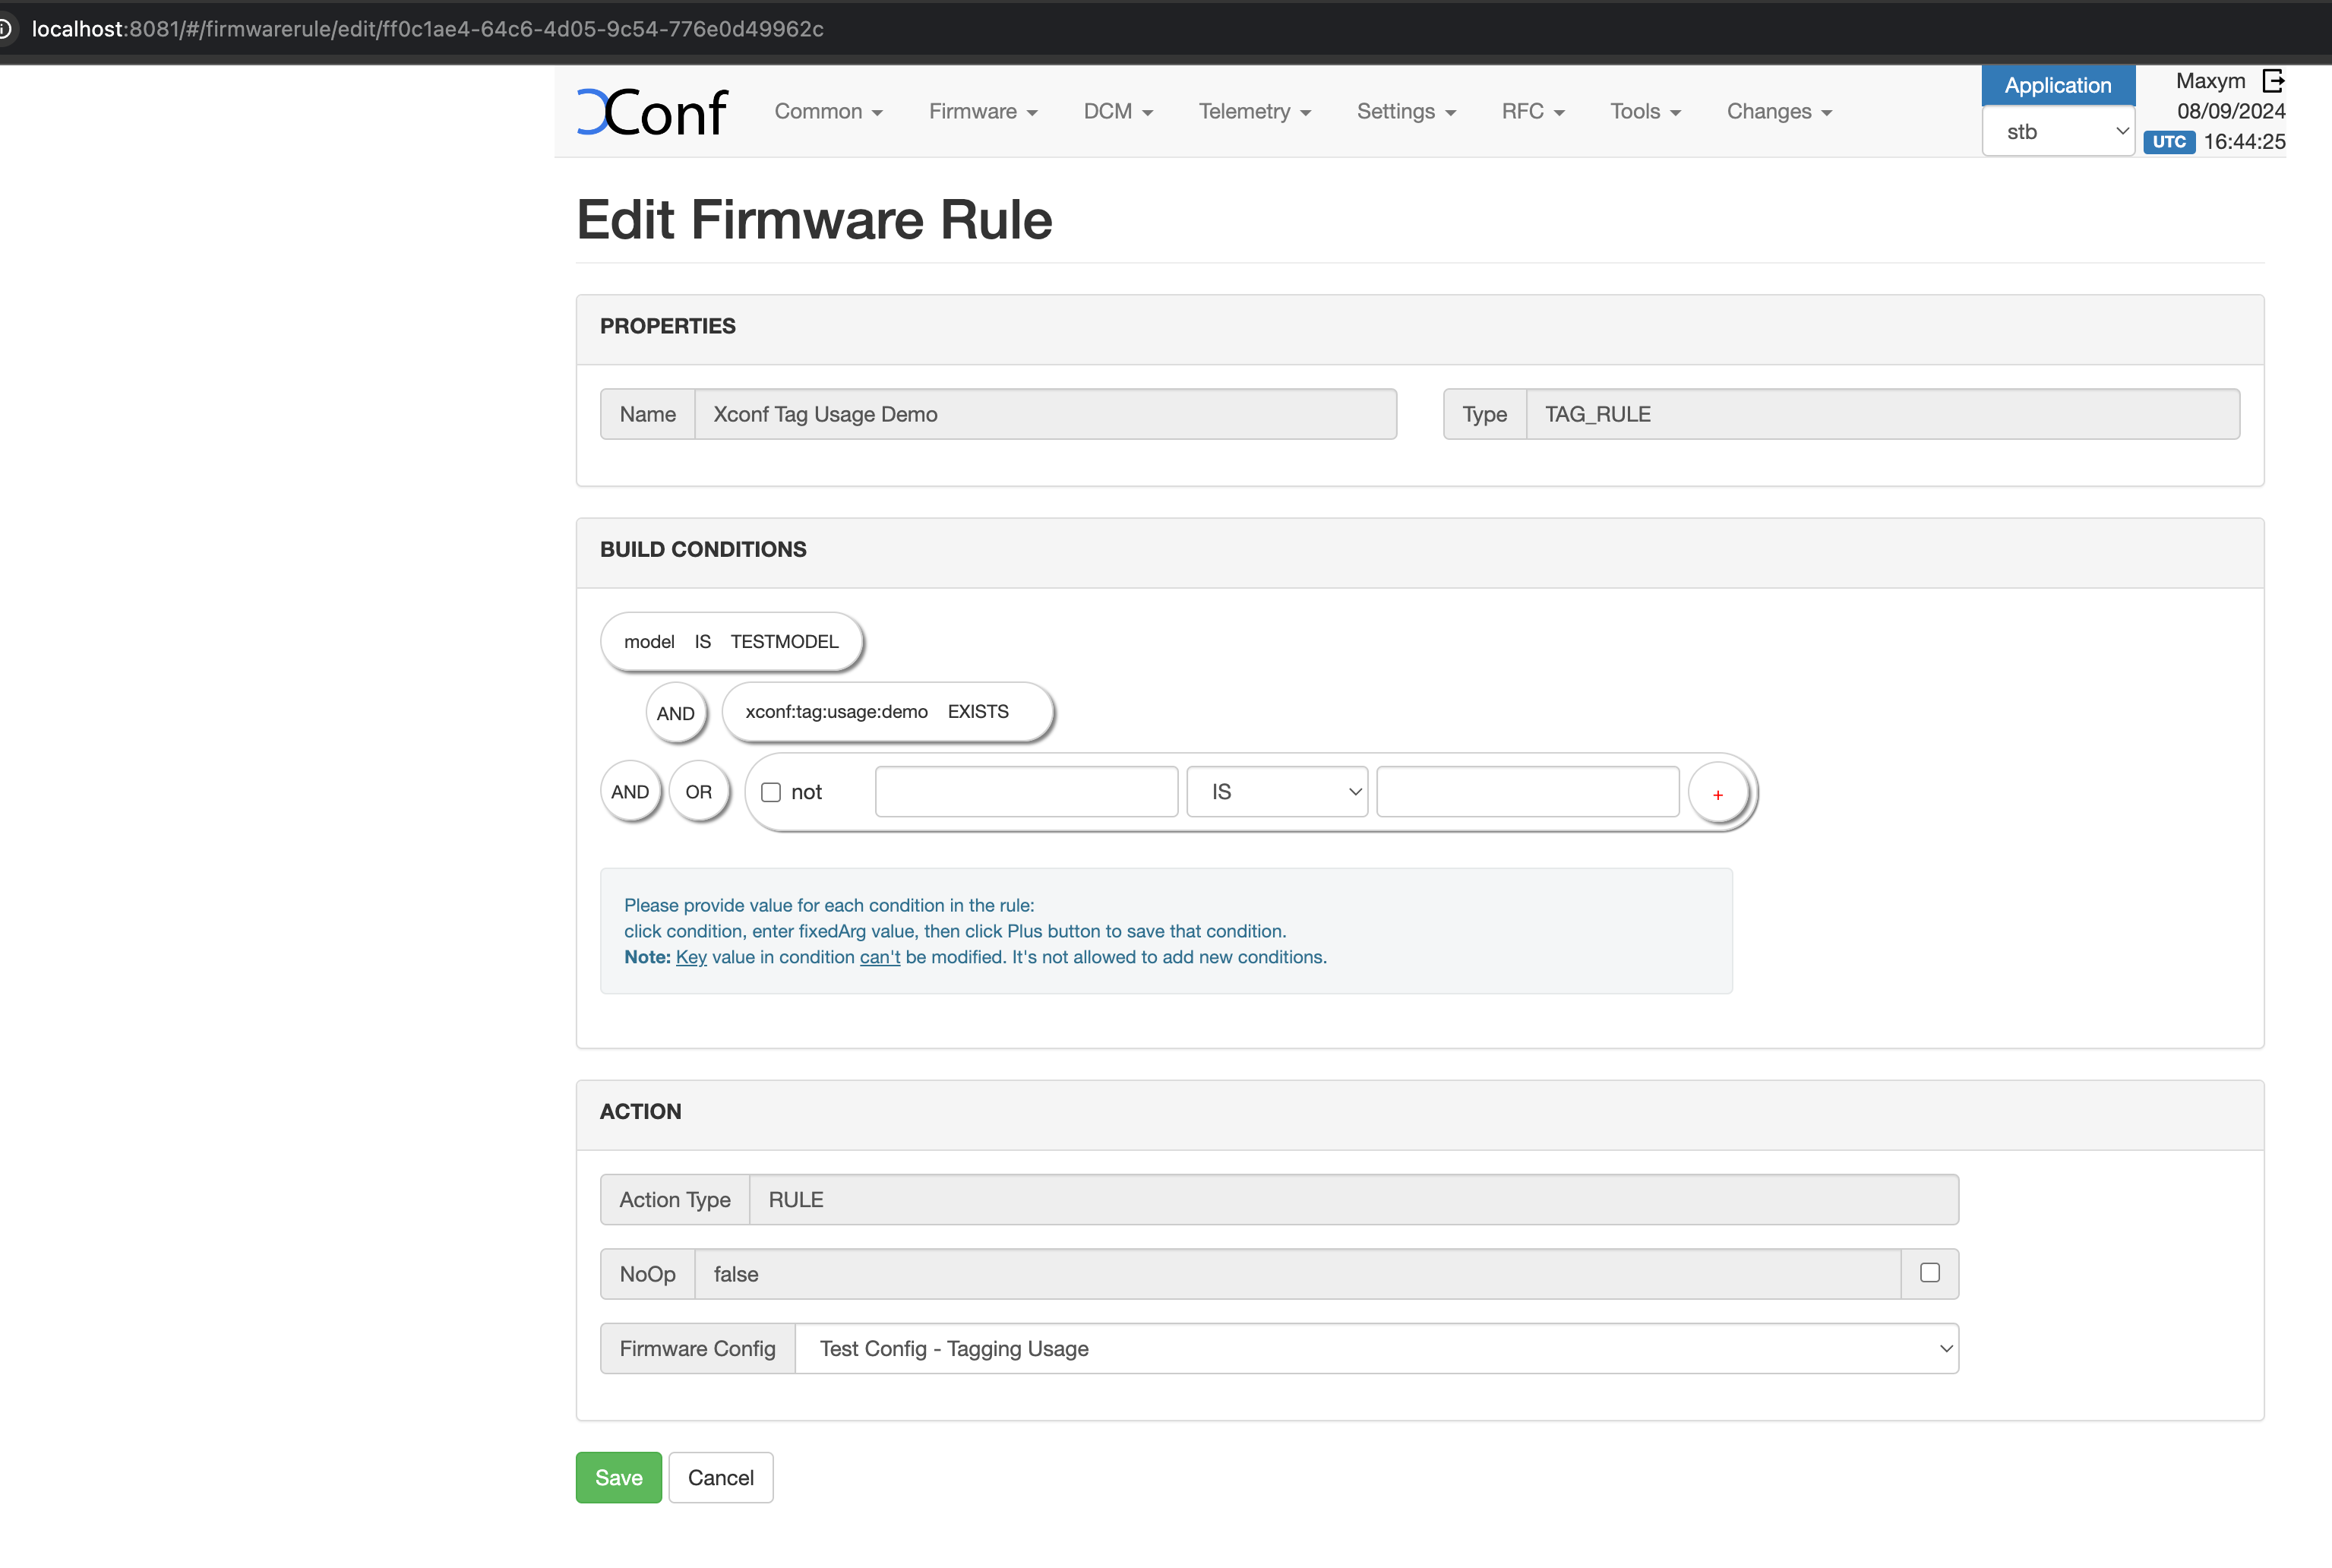Click the site info icon in address bar
Viewport: 2332px width, 1568px height.
click(6, 29)
